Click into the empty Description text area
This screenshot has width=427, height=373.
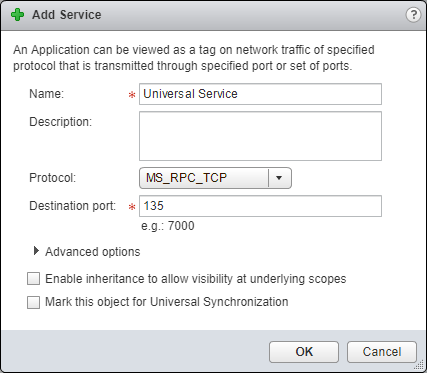260,136
